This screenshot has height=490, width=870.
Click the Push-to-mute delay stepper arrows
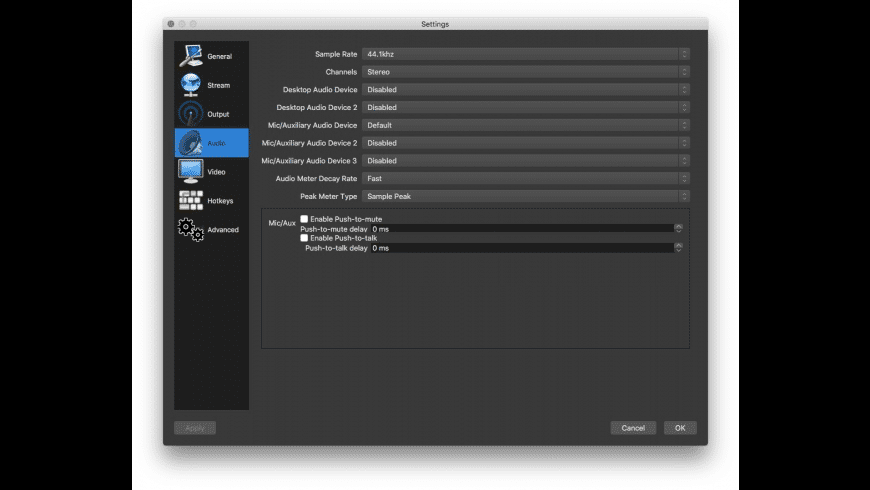[x=679, y=229]
